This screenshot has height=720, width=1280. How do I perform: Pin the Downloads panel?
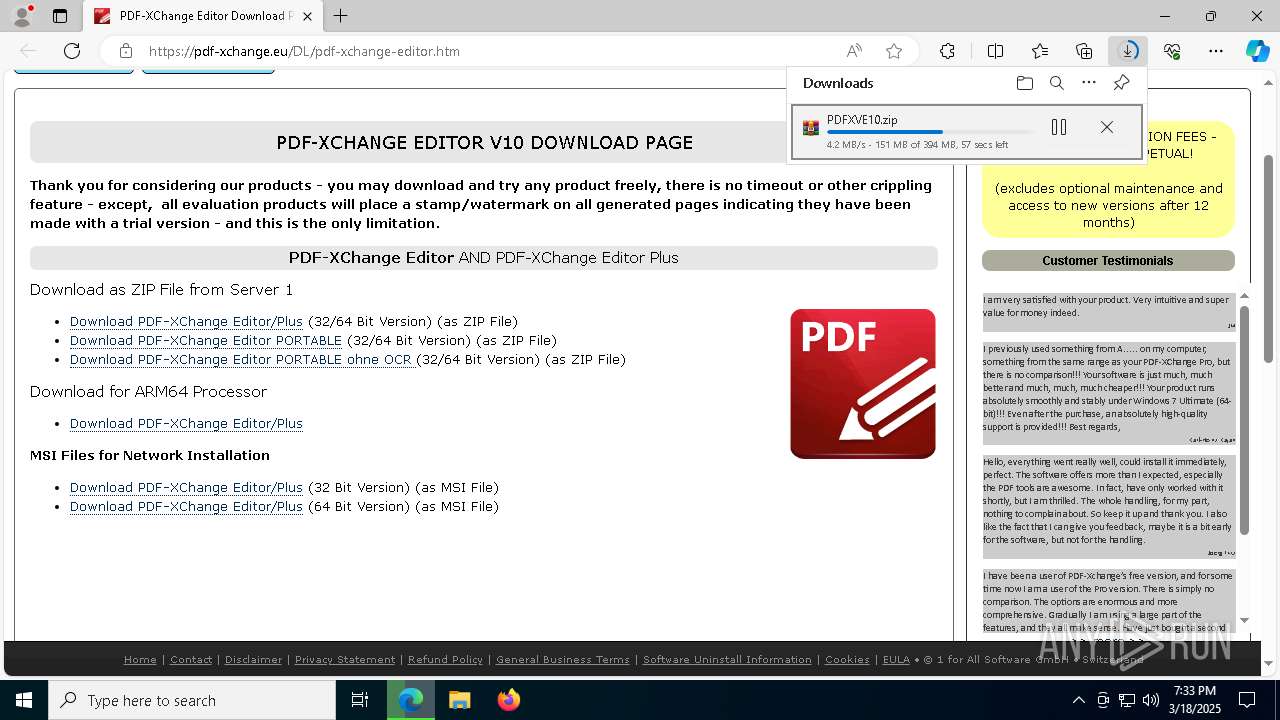coord(1121,83)
